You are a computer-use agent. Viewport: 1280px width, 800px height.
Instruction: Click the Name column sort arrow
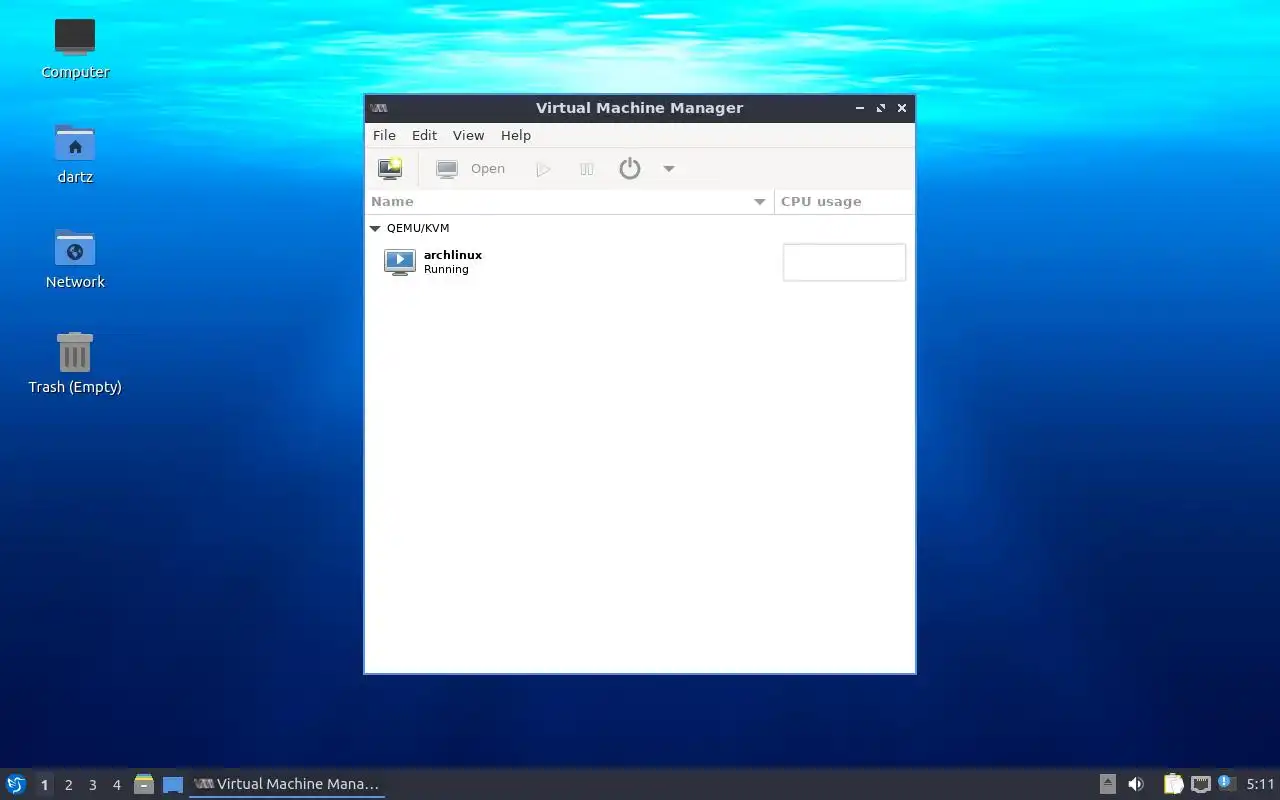click(759, 202)
